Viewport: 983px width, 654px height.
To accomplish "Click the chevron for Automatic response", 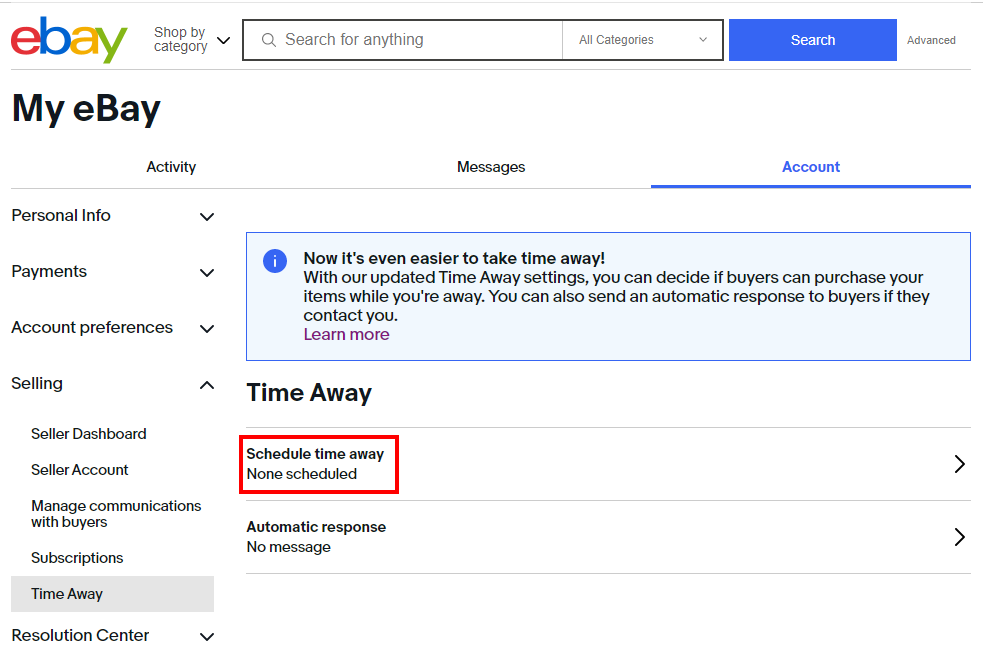I will click(959, 537).
